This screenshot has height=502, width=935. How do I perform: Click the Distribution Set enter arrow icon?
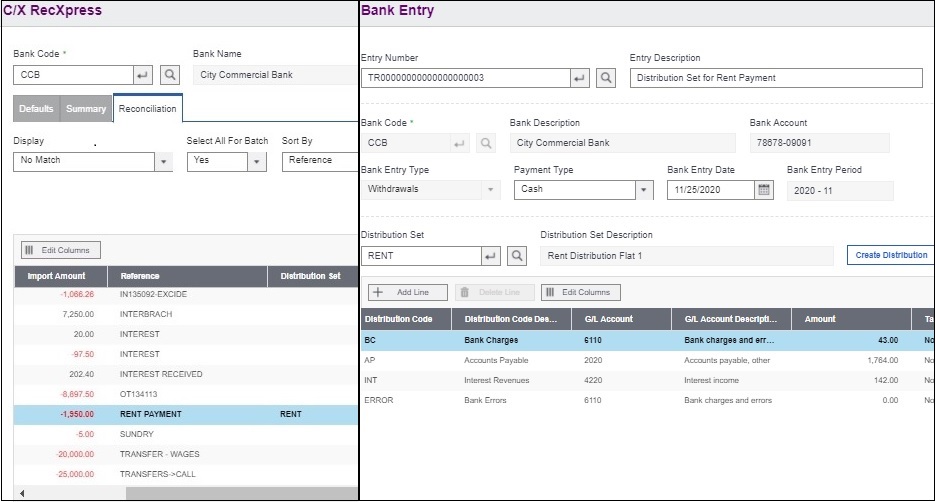point(490,256)
